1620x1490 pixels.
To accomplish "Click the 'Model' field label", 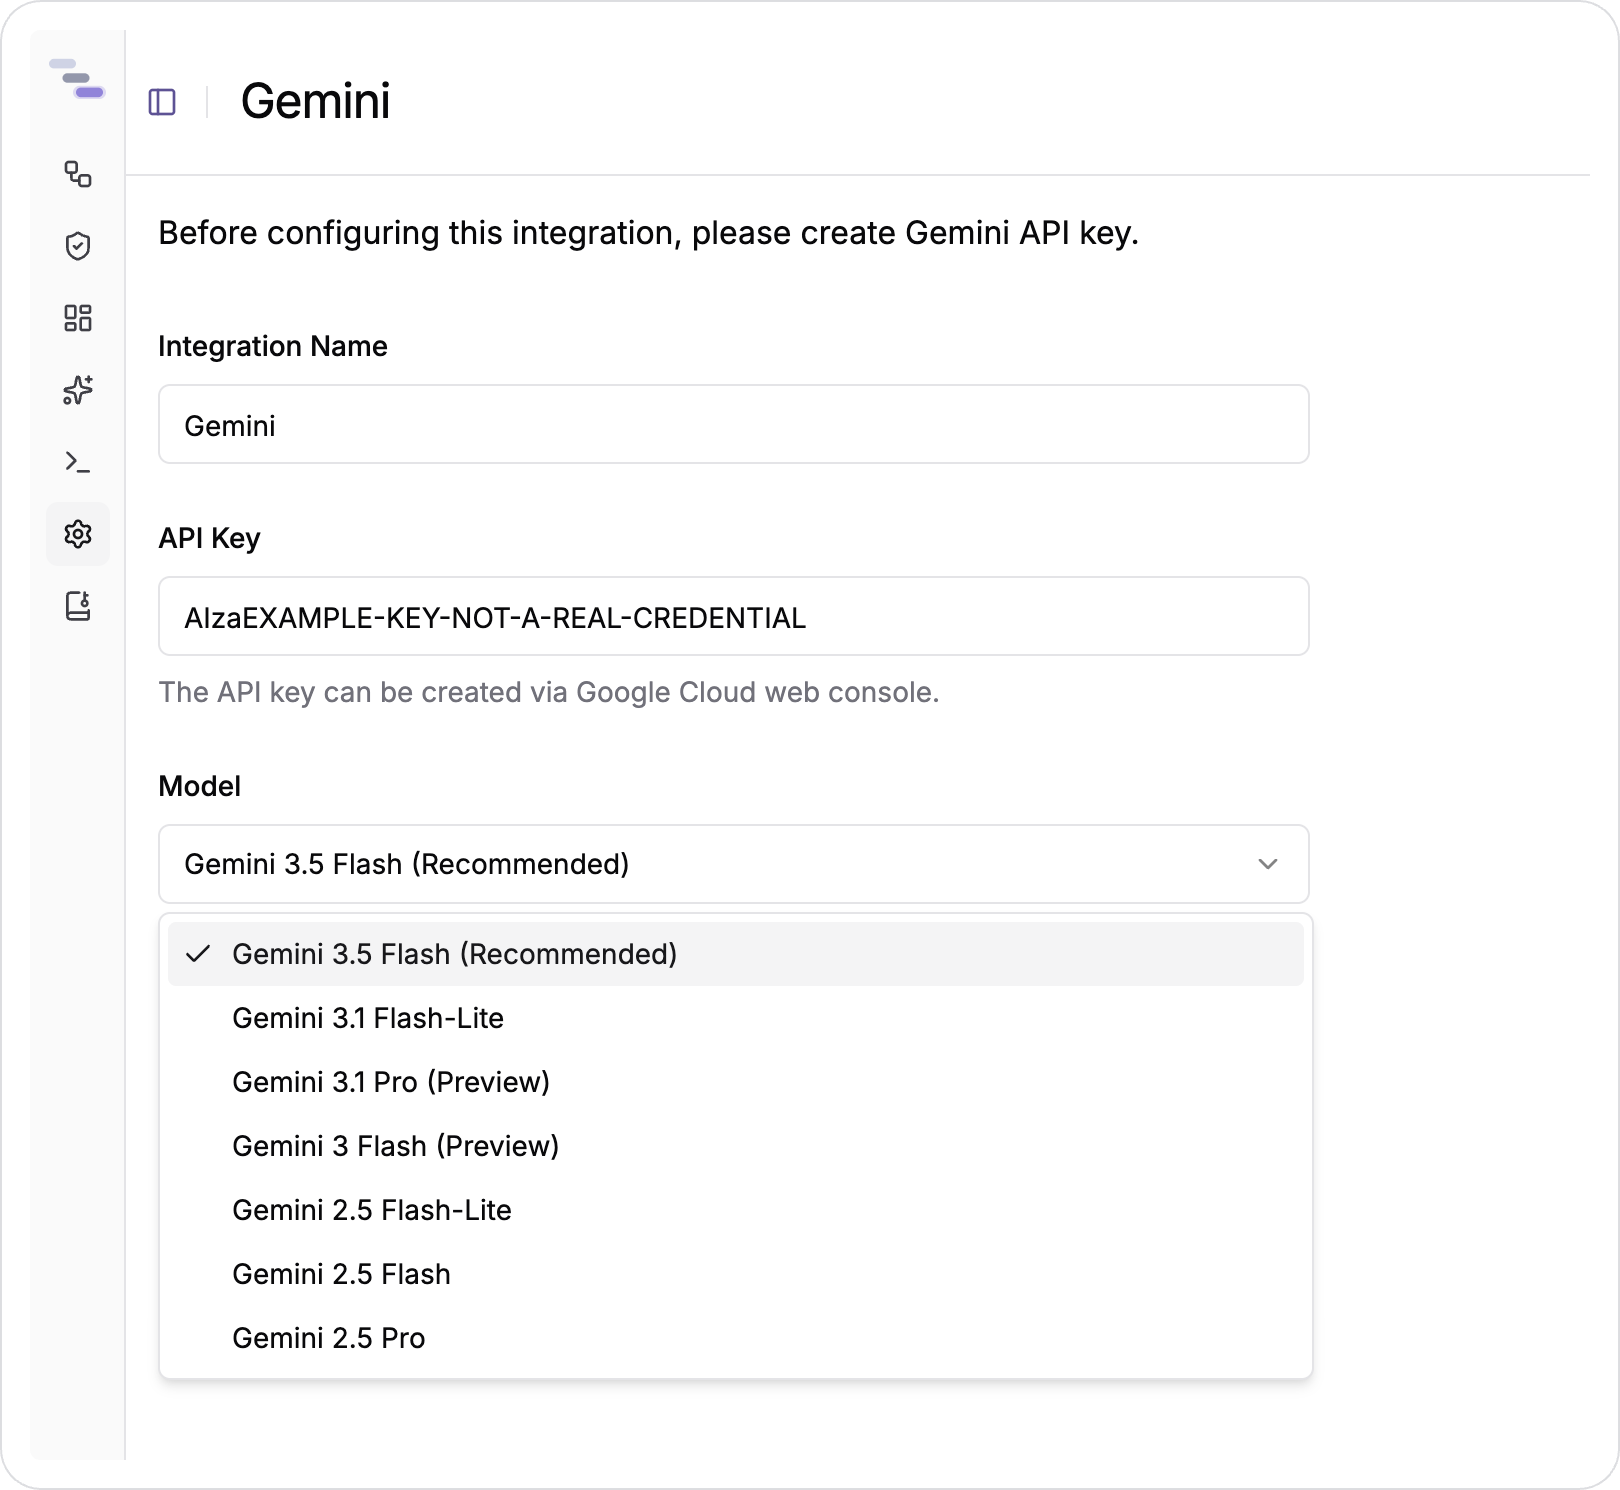I will [200, 786].
